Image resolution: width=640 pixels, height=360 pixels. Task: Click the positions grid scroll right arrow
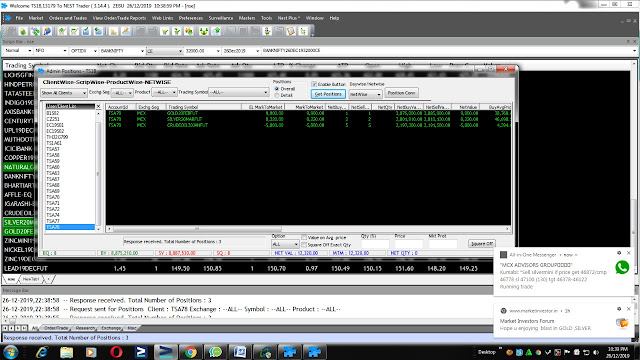coord(508,229)
